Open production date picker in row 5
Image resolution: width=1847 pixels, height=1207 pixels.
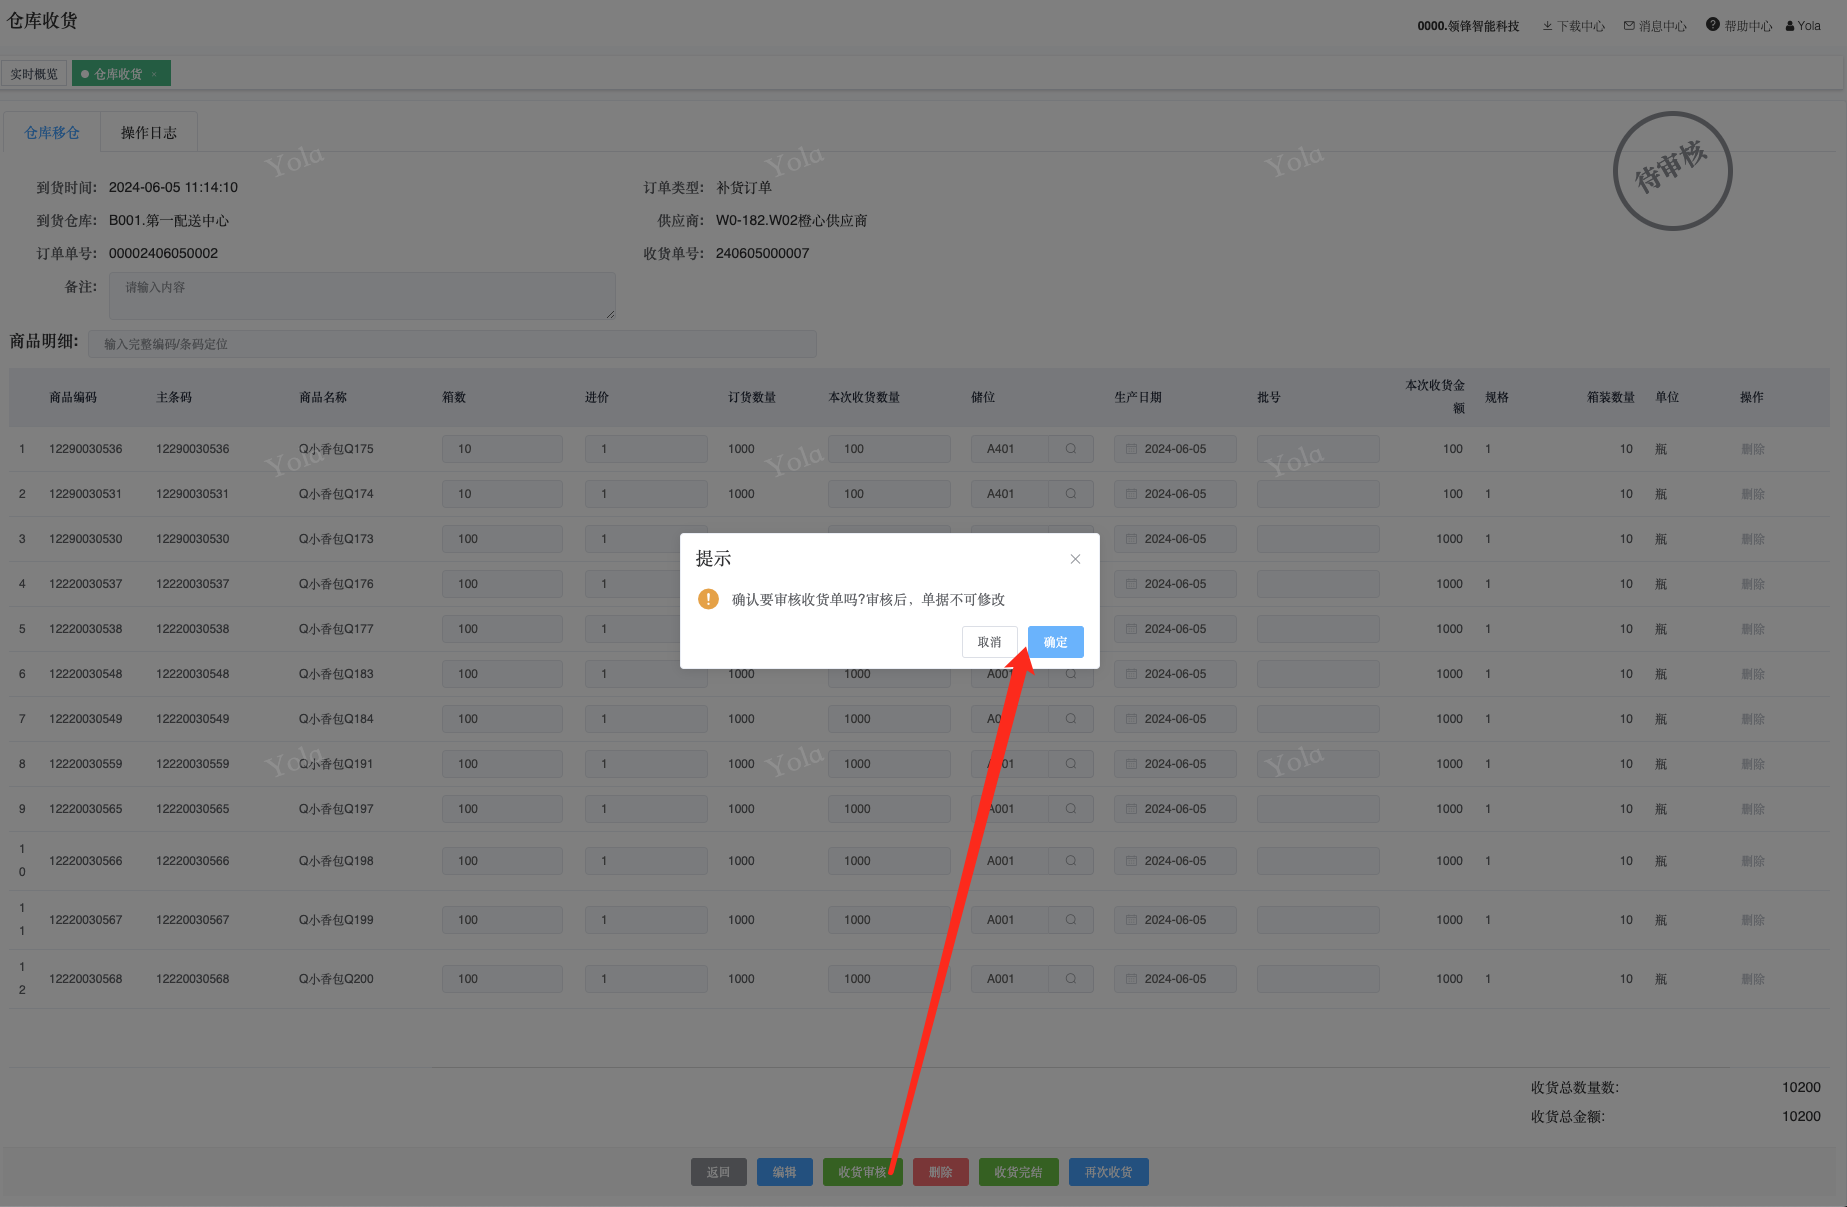pos(1132,629)
